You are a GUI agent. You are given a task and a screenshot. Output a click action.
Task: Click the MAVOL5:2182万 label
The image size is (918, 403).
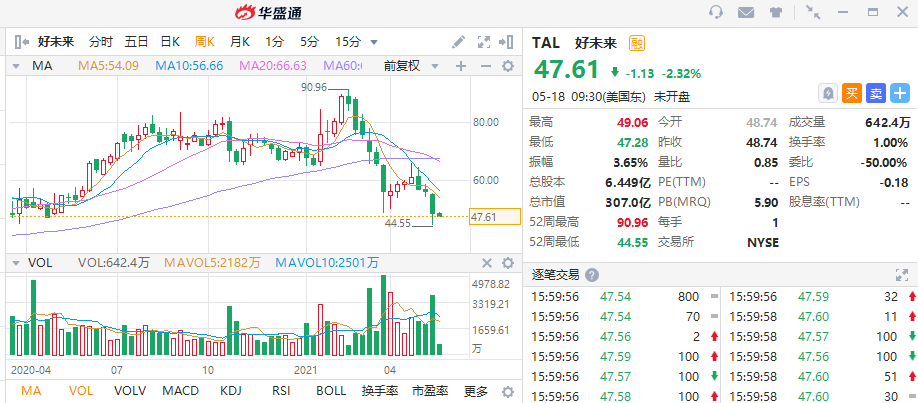click(212, 263)
